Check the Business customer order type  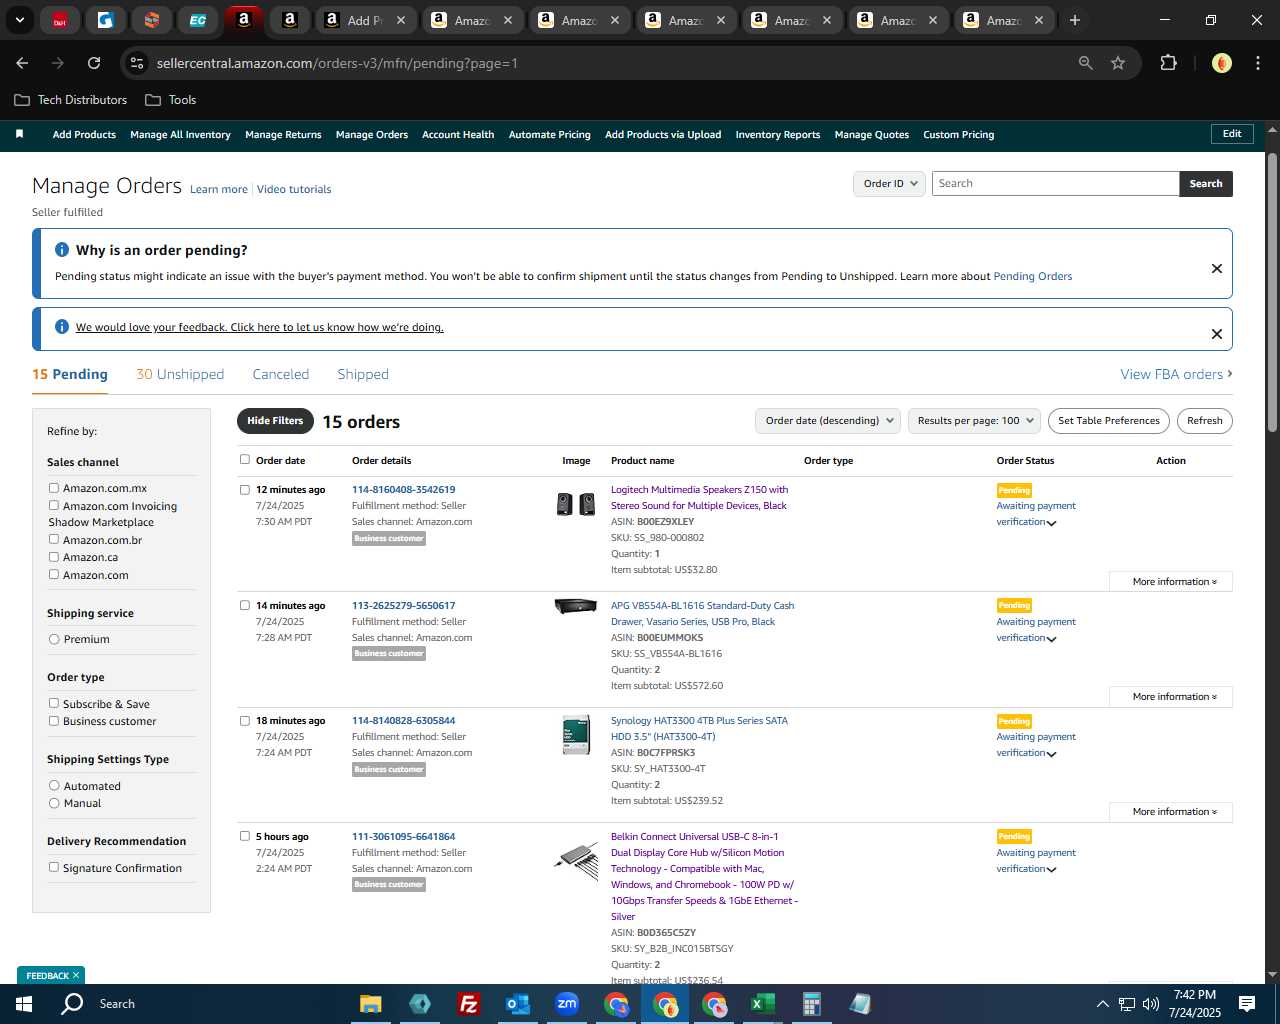(54, 720)
